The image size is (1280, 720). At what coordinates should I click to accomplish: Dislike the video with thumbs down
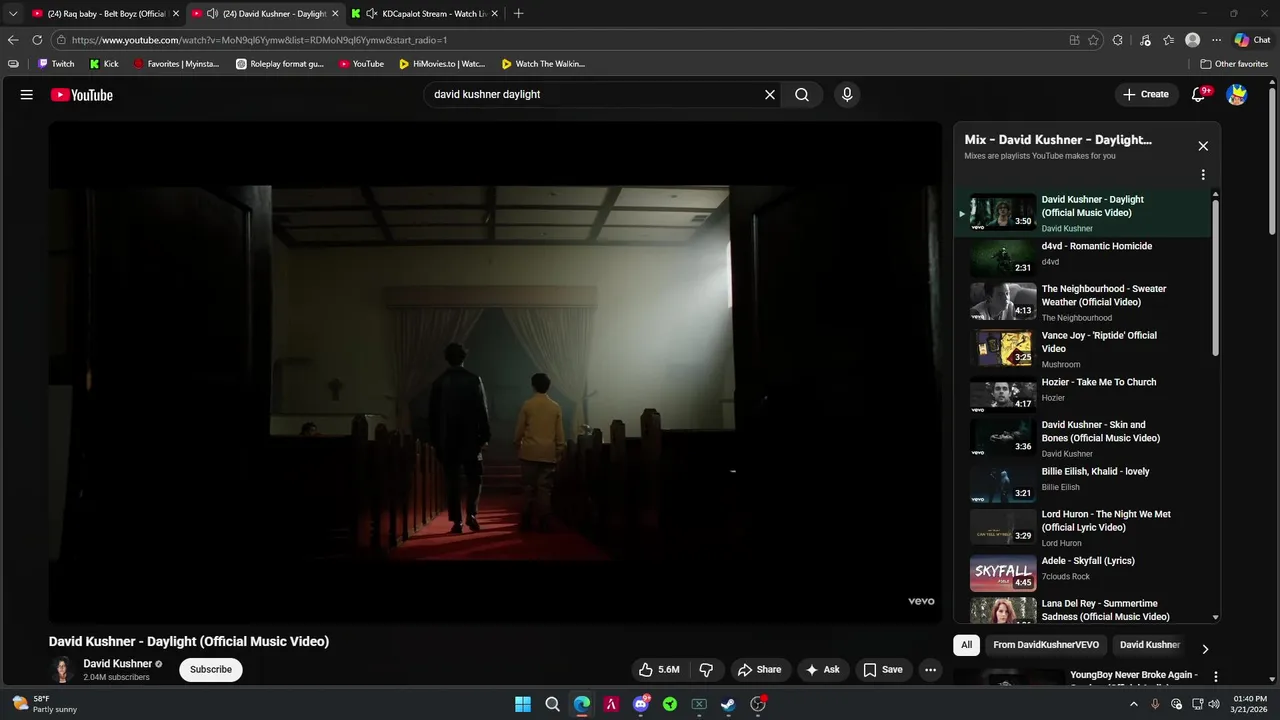point(706,670)
